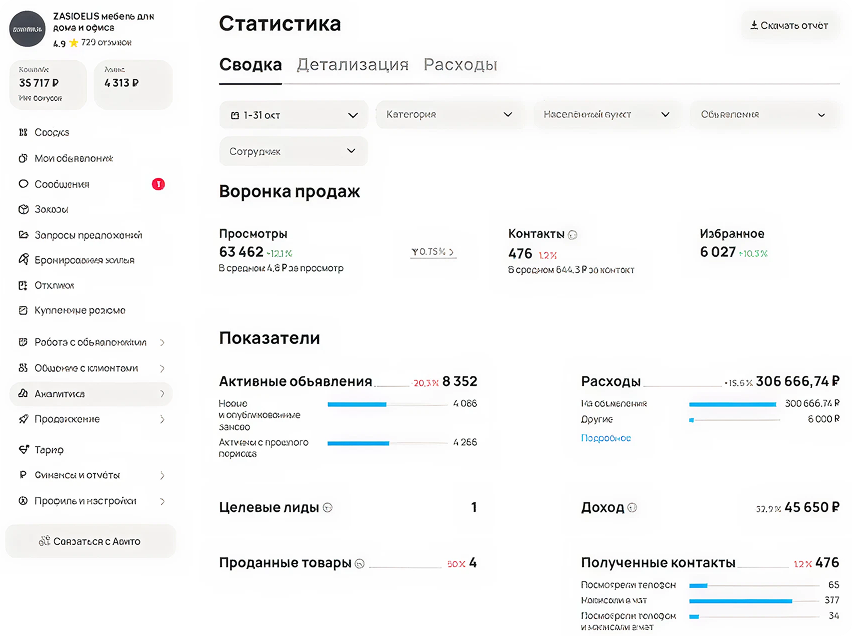Click the Подробнее link under Расходы
This screenshot has width=852, height=636.
coord(606,438)
